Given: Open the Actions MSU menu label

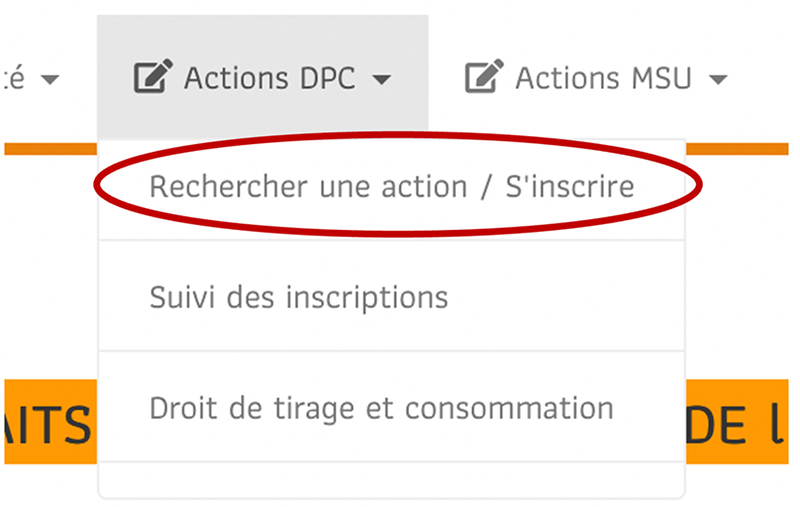Looking at the screenshot, I should 603,78.
